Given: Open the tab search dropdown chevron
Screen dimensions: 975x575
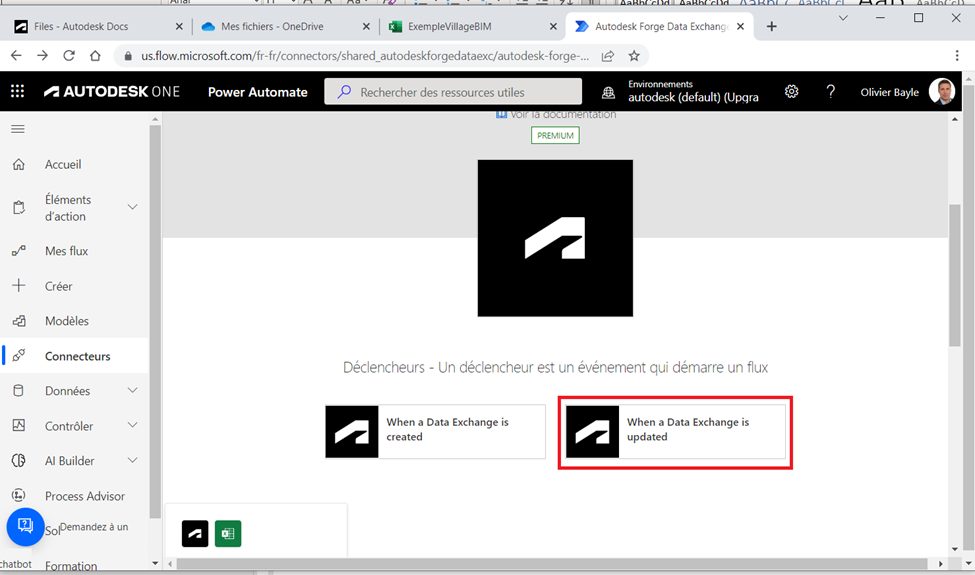Looking at the screenshot, I should point(843,18).
